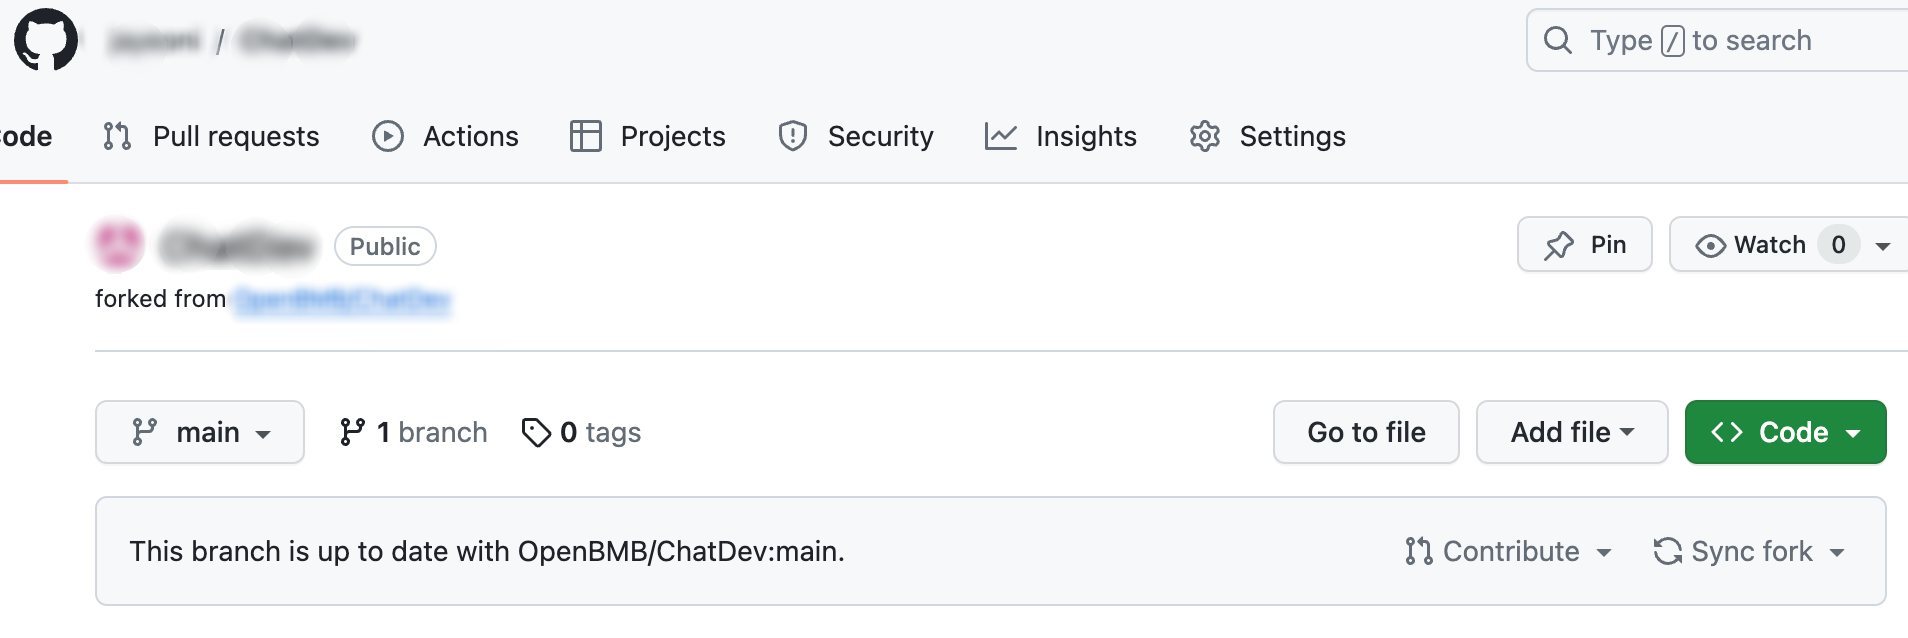The image size is (1908, 638).
Task: Open the Settings tab with gear icon
Action: 1267,136
